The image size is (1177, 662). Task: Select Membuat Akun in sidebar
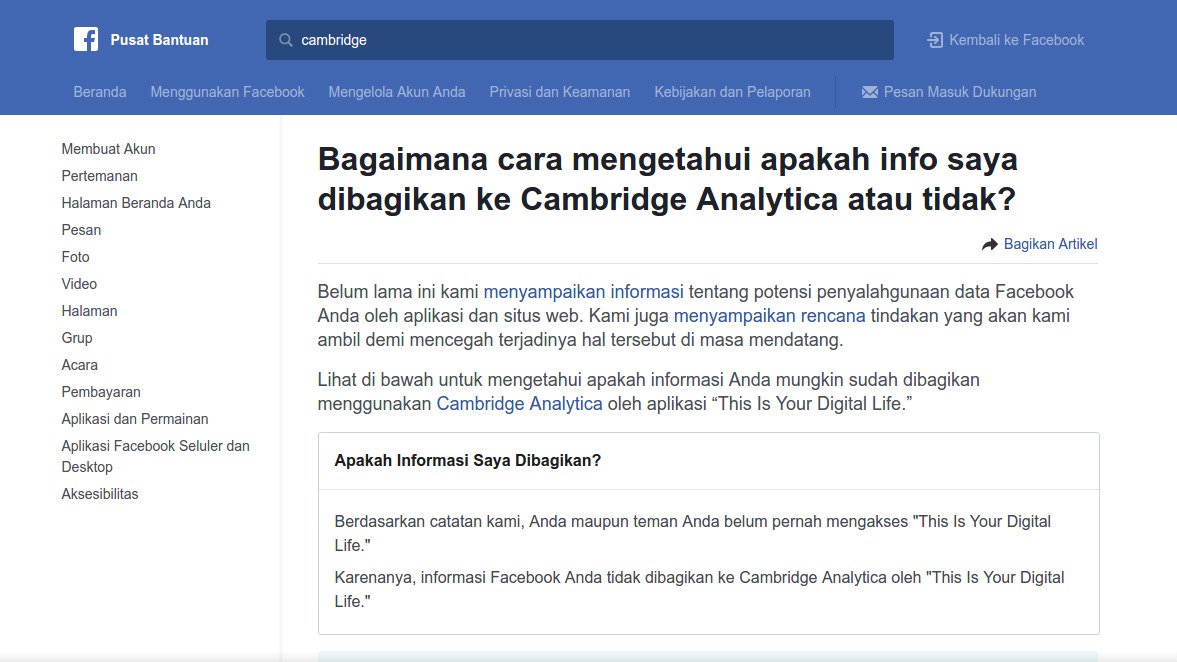point(108,149)
